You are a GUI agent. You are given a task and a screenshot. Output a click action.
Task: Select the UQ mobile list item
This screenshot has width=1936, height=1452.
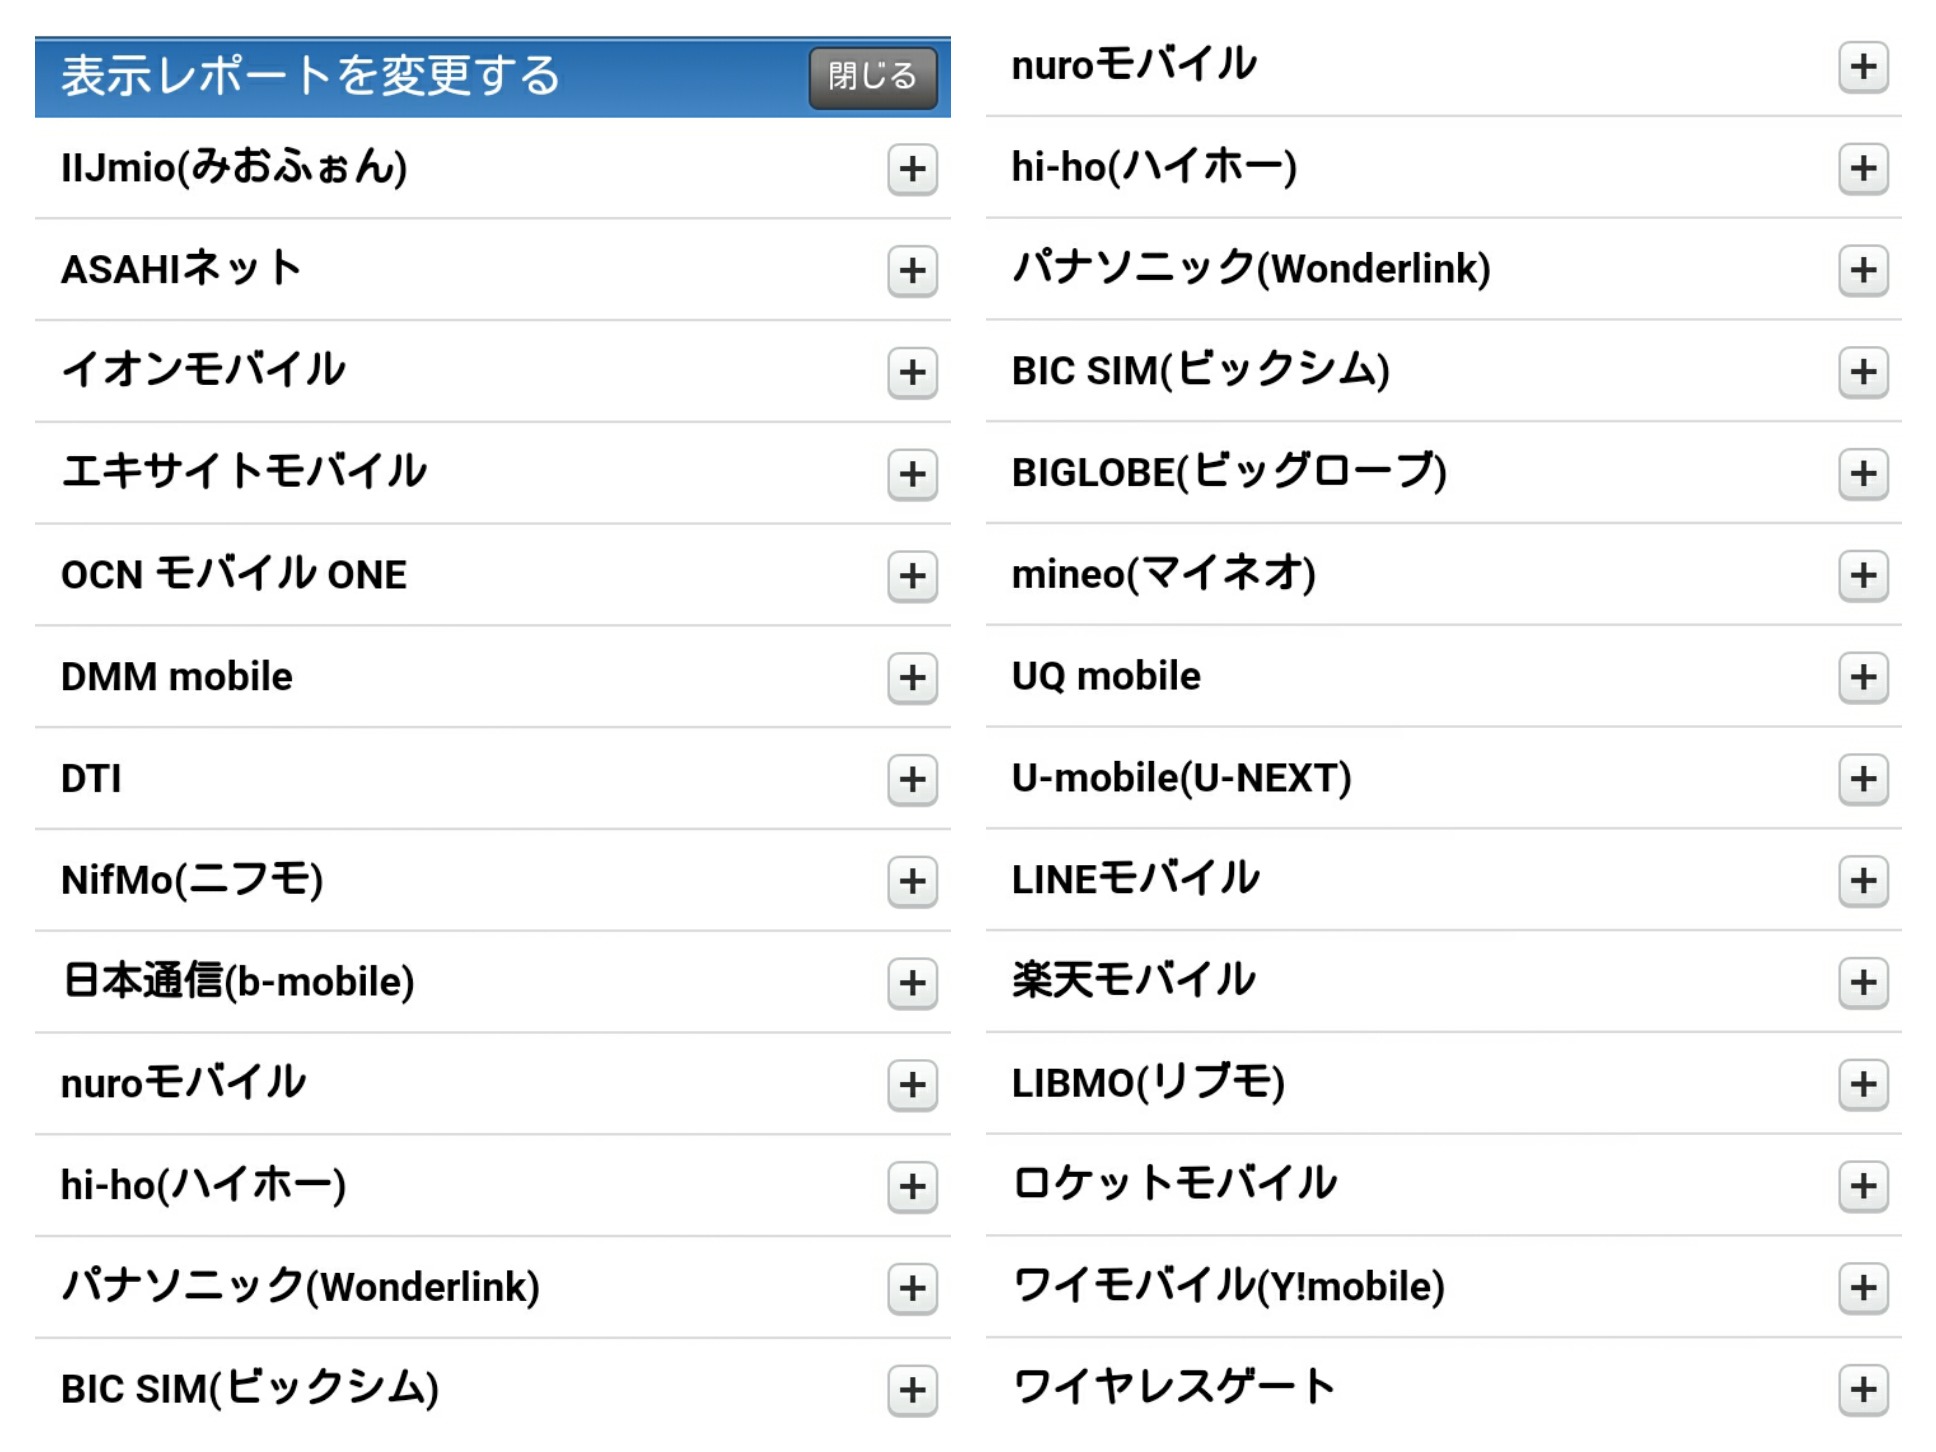click(1106, 677)
